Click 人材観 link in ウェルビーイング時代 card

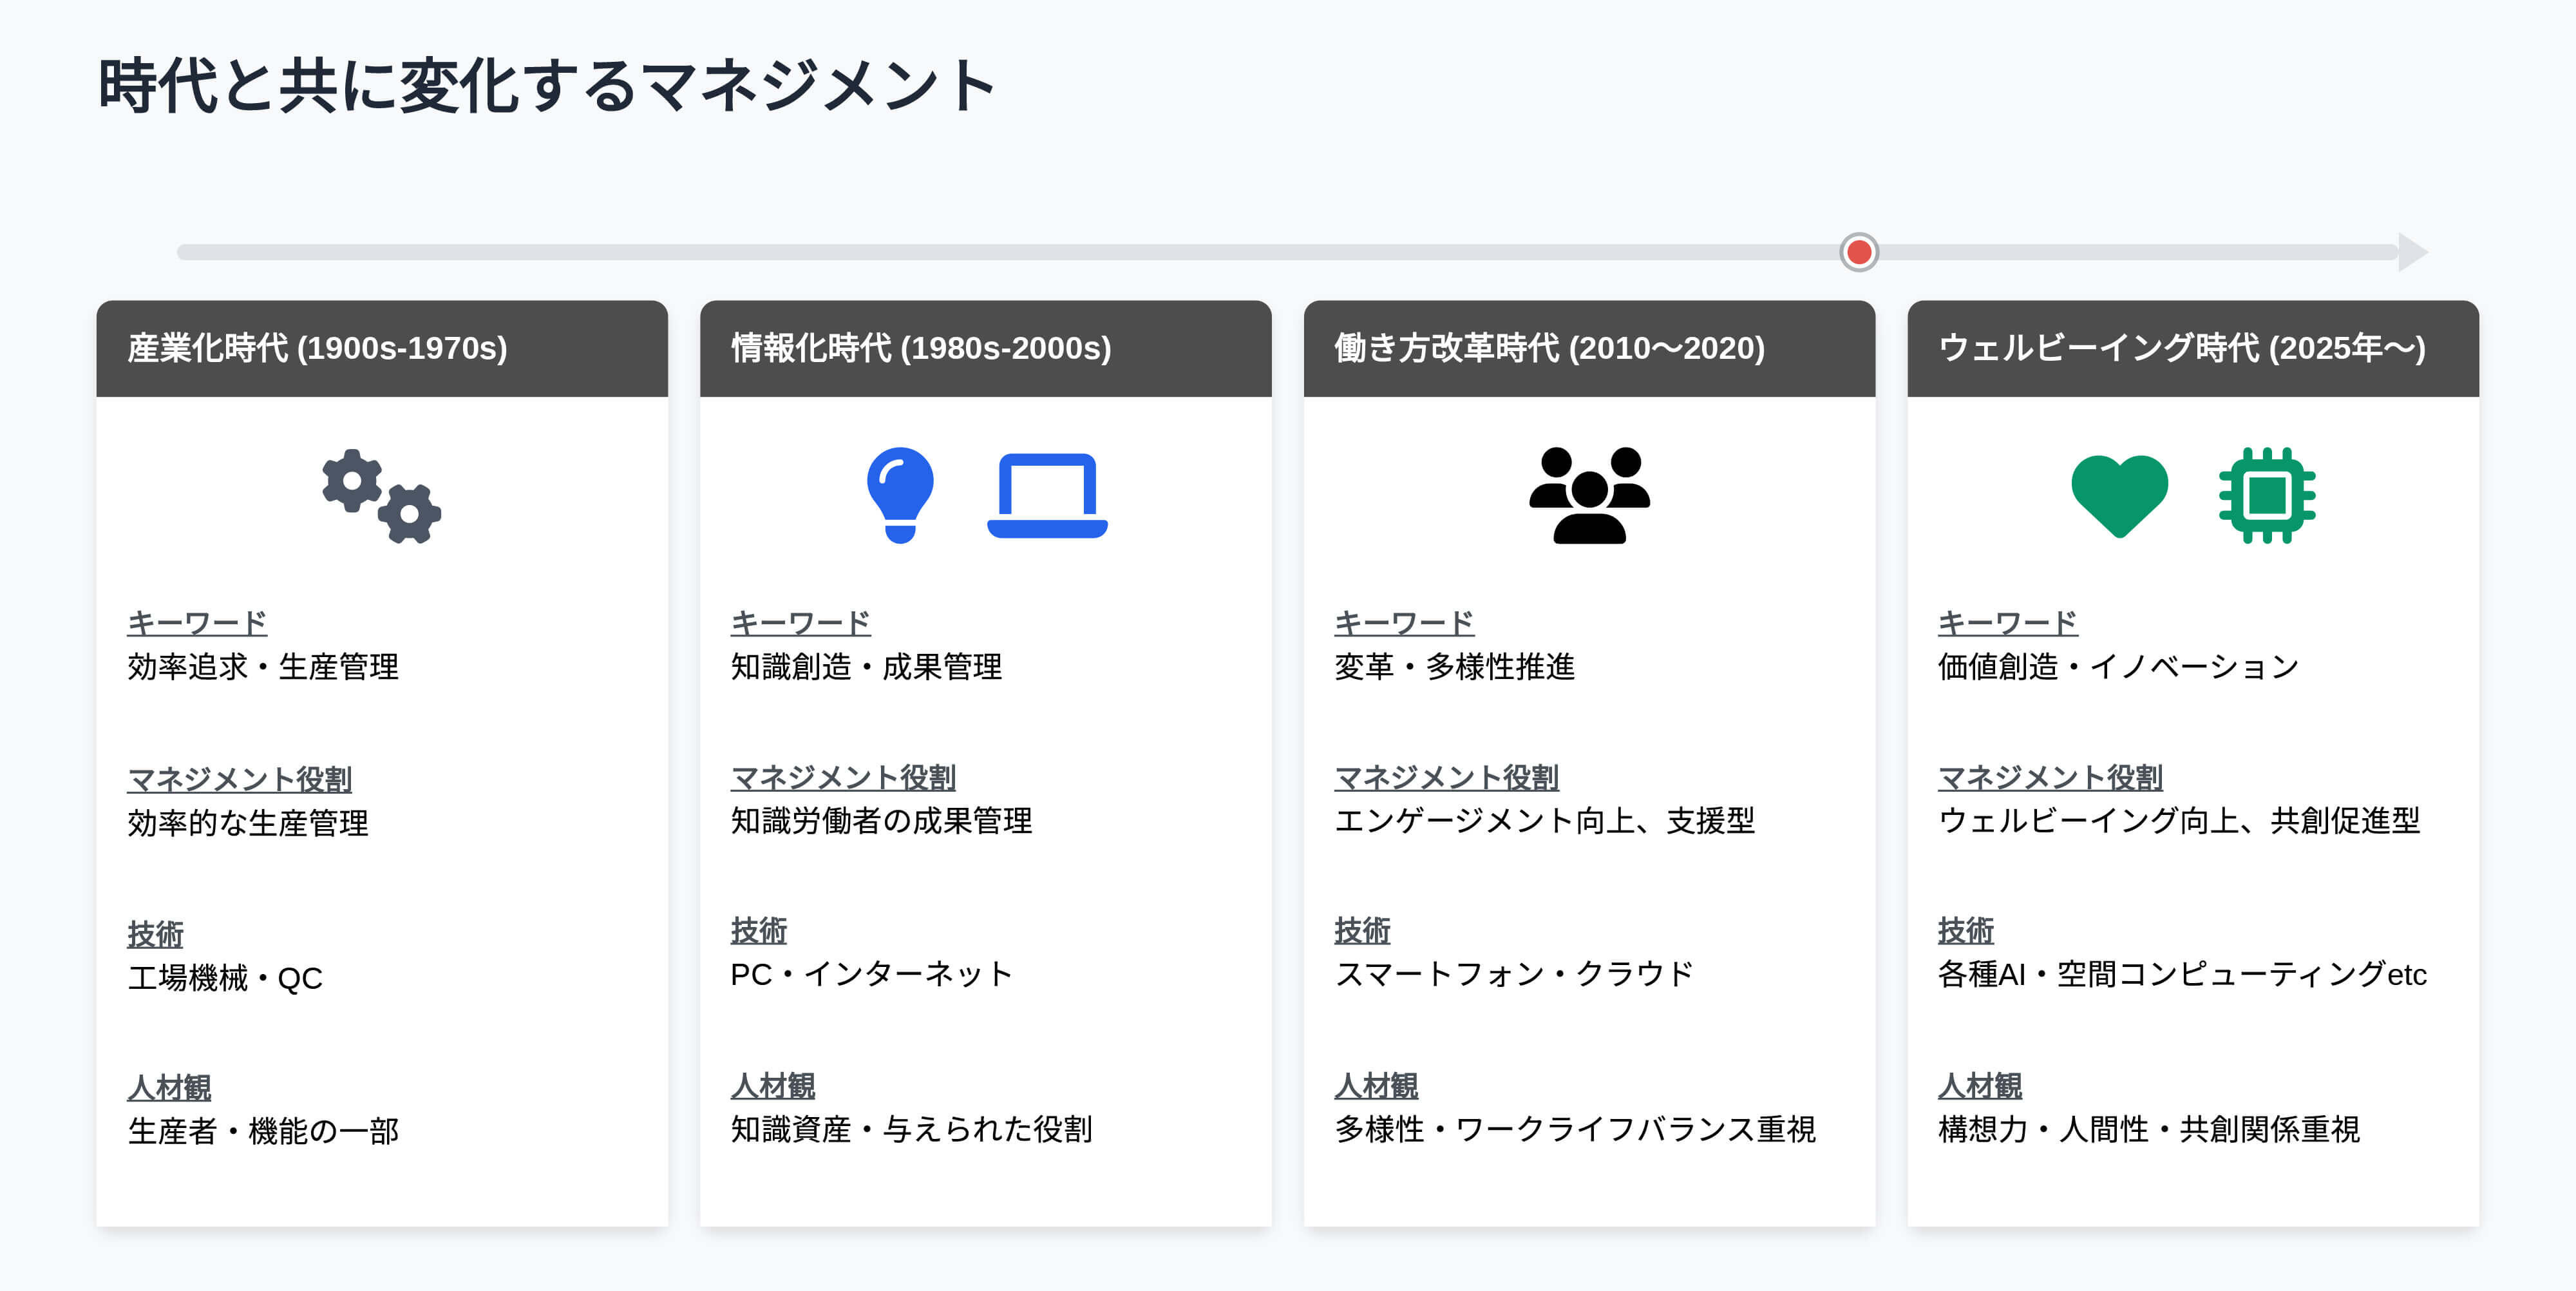coord(1980,1085)
